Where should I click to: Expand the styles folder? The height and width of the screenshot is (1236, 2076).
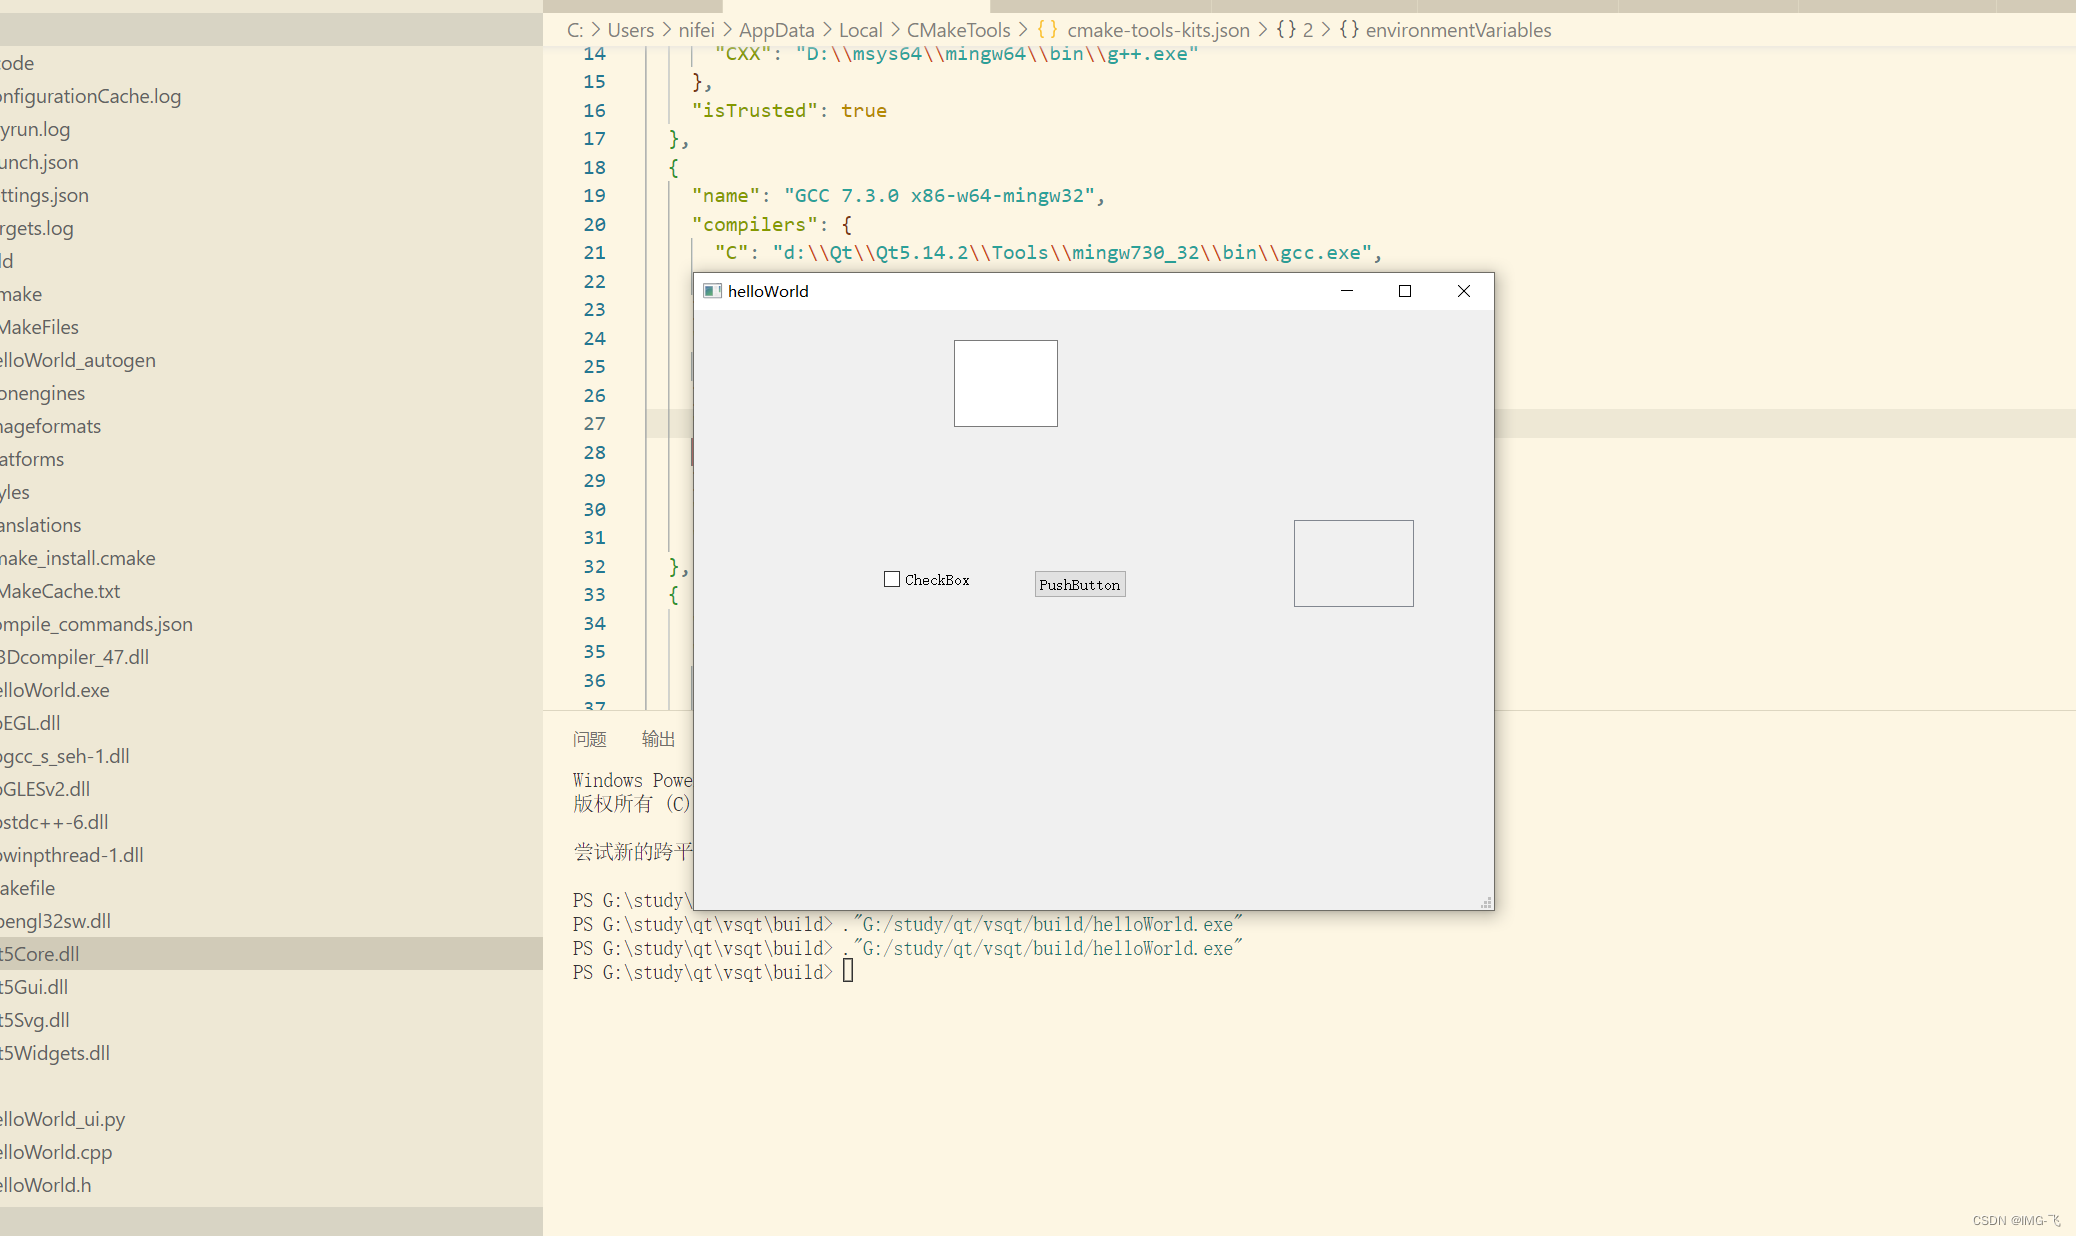click(x=271, y=492)
